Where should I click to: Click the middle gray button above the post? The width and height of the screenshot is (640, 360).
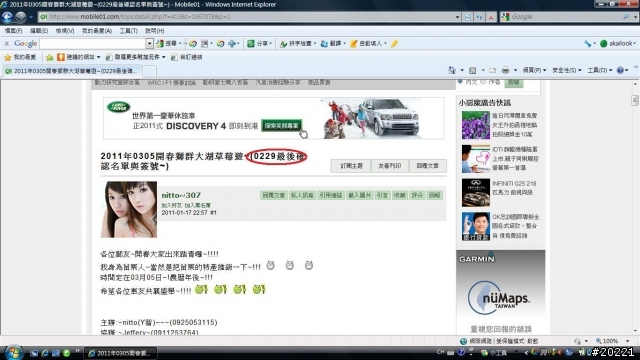(389, 166)
